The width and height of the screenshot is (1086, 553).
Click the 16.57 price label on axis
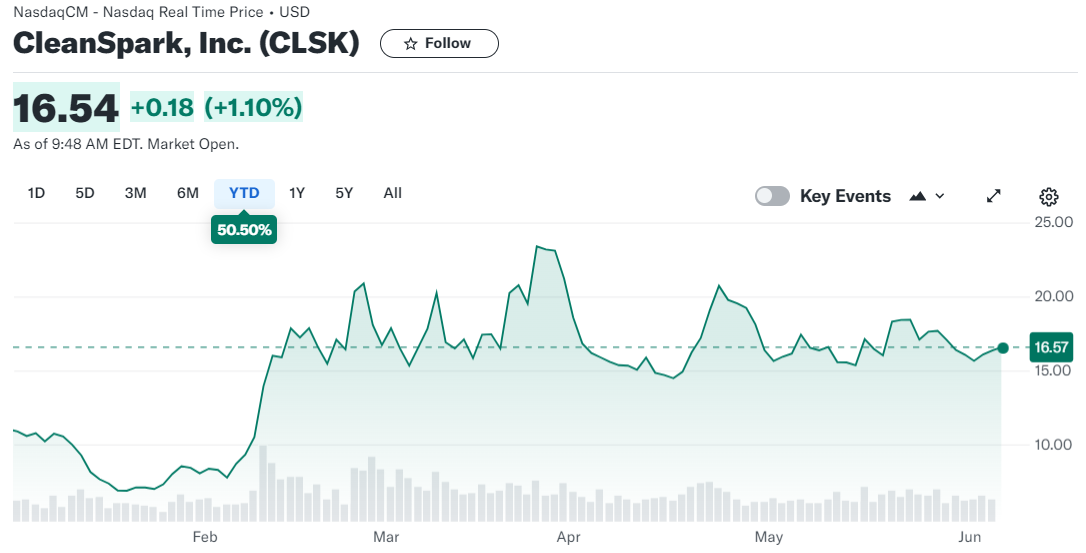coord(1051,347)
